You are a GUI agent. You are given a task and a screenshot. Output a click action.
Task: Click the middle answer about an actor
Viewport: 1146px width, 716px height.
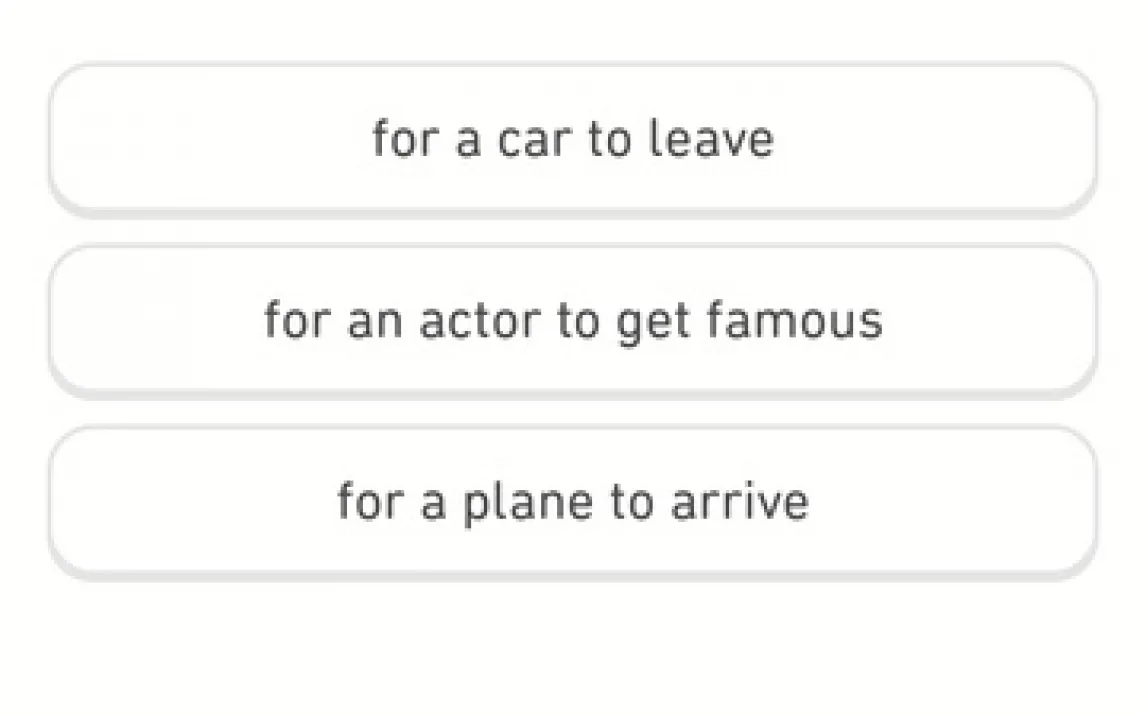click(x=572, y=320)
